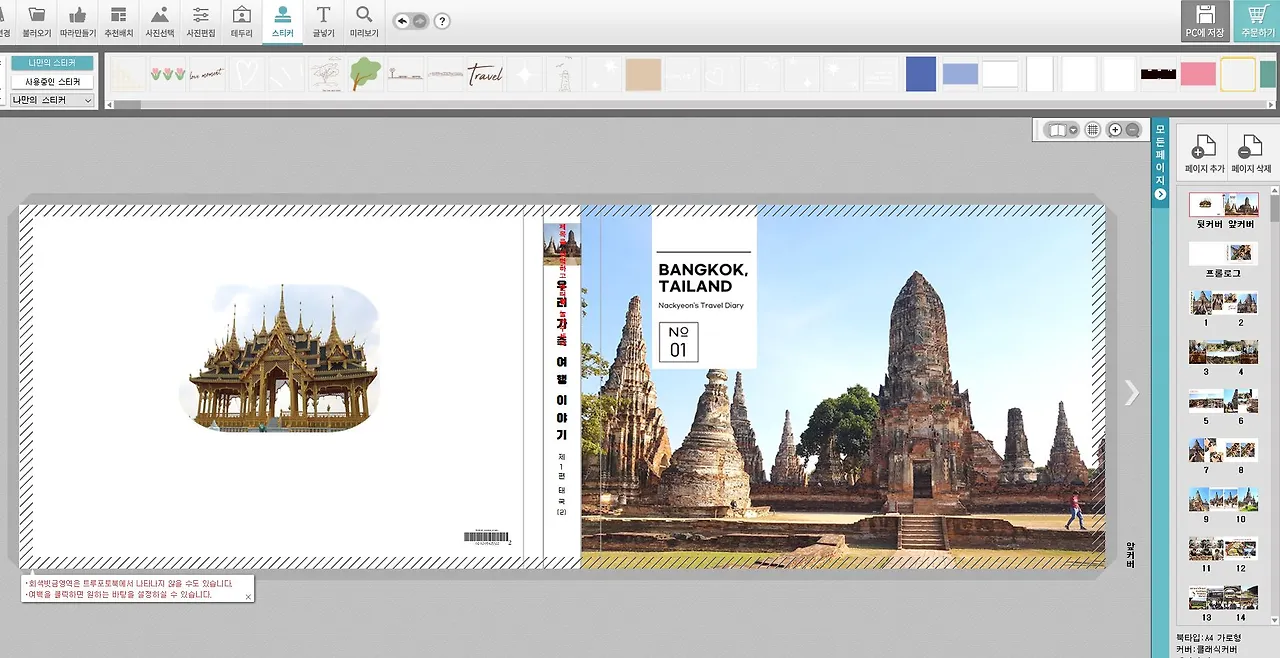Image resolution: width=1280 pixels, height=658 pixels.
Task: Switch to 사용중인 스티커 tab
Action: coord(52,81)
